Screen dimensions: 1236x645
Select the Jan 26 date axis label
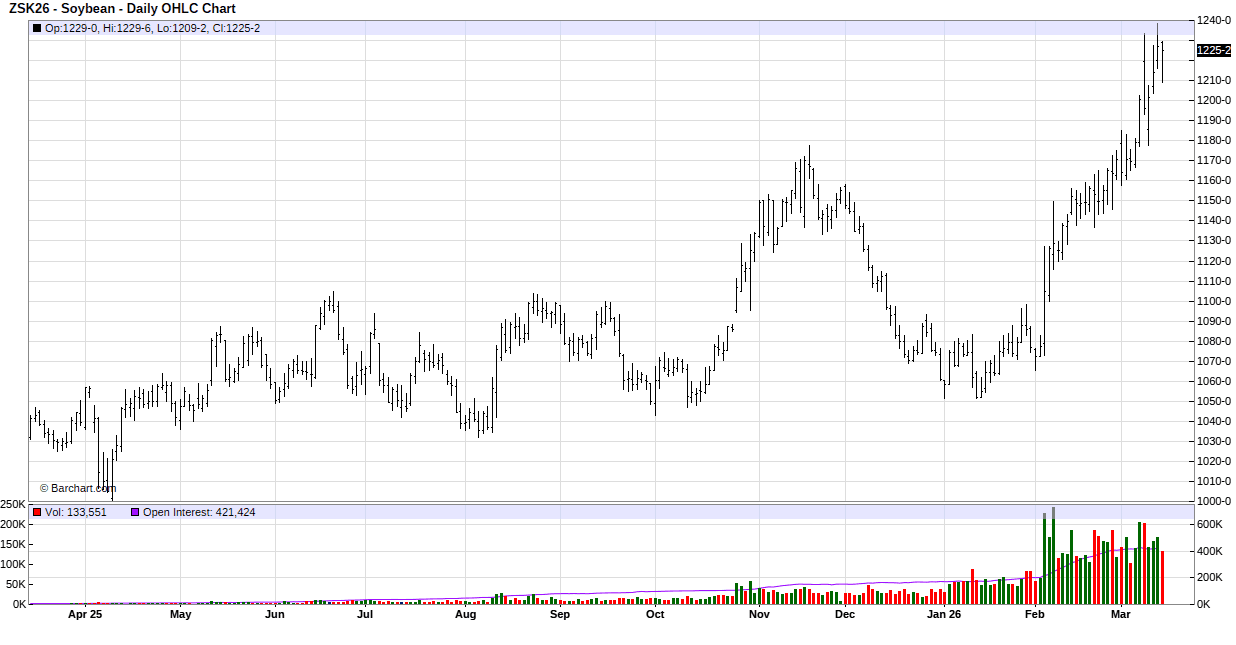point(943,615)
